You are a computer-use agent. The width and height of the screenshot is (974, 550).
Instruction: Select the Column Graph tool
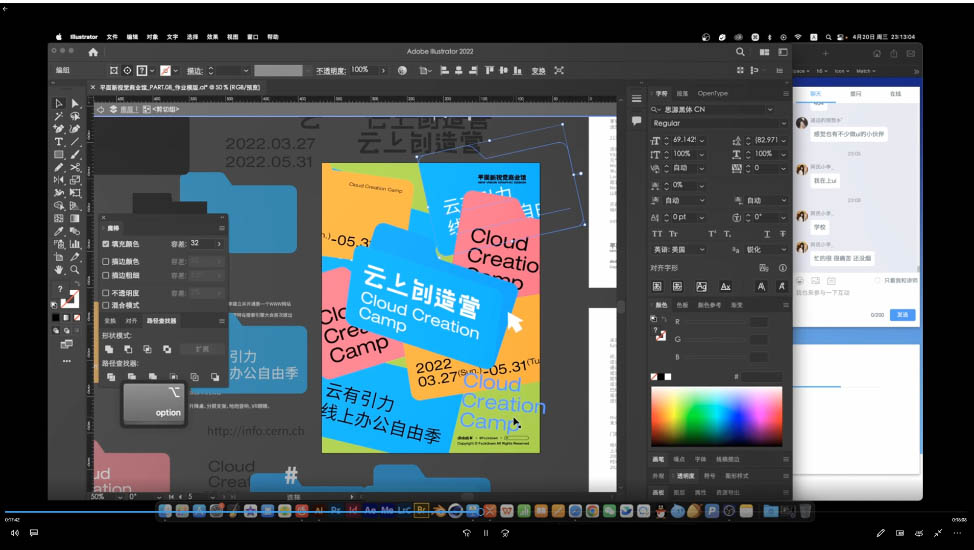75,244
